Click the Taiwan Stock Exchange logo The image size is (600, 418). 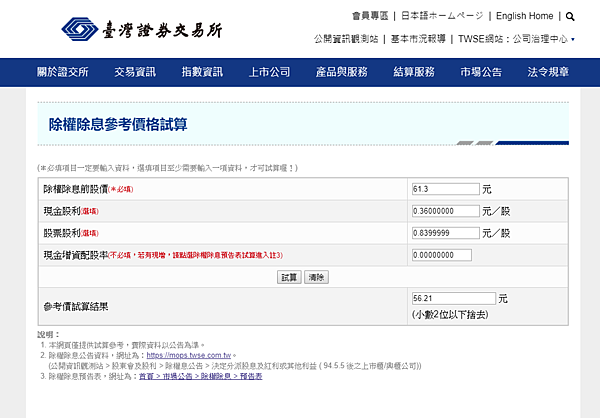[142, 29]
